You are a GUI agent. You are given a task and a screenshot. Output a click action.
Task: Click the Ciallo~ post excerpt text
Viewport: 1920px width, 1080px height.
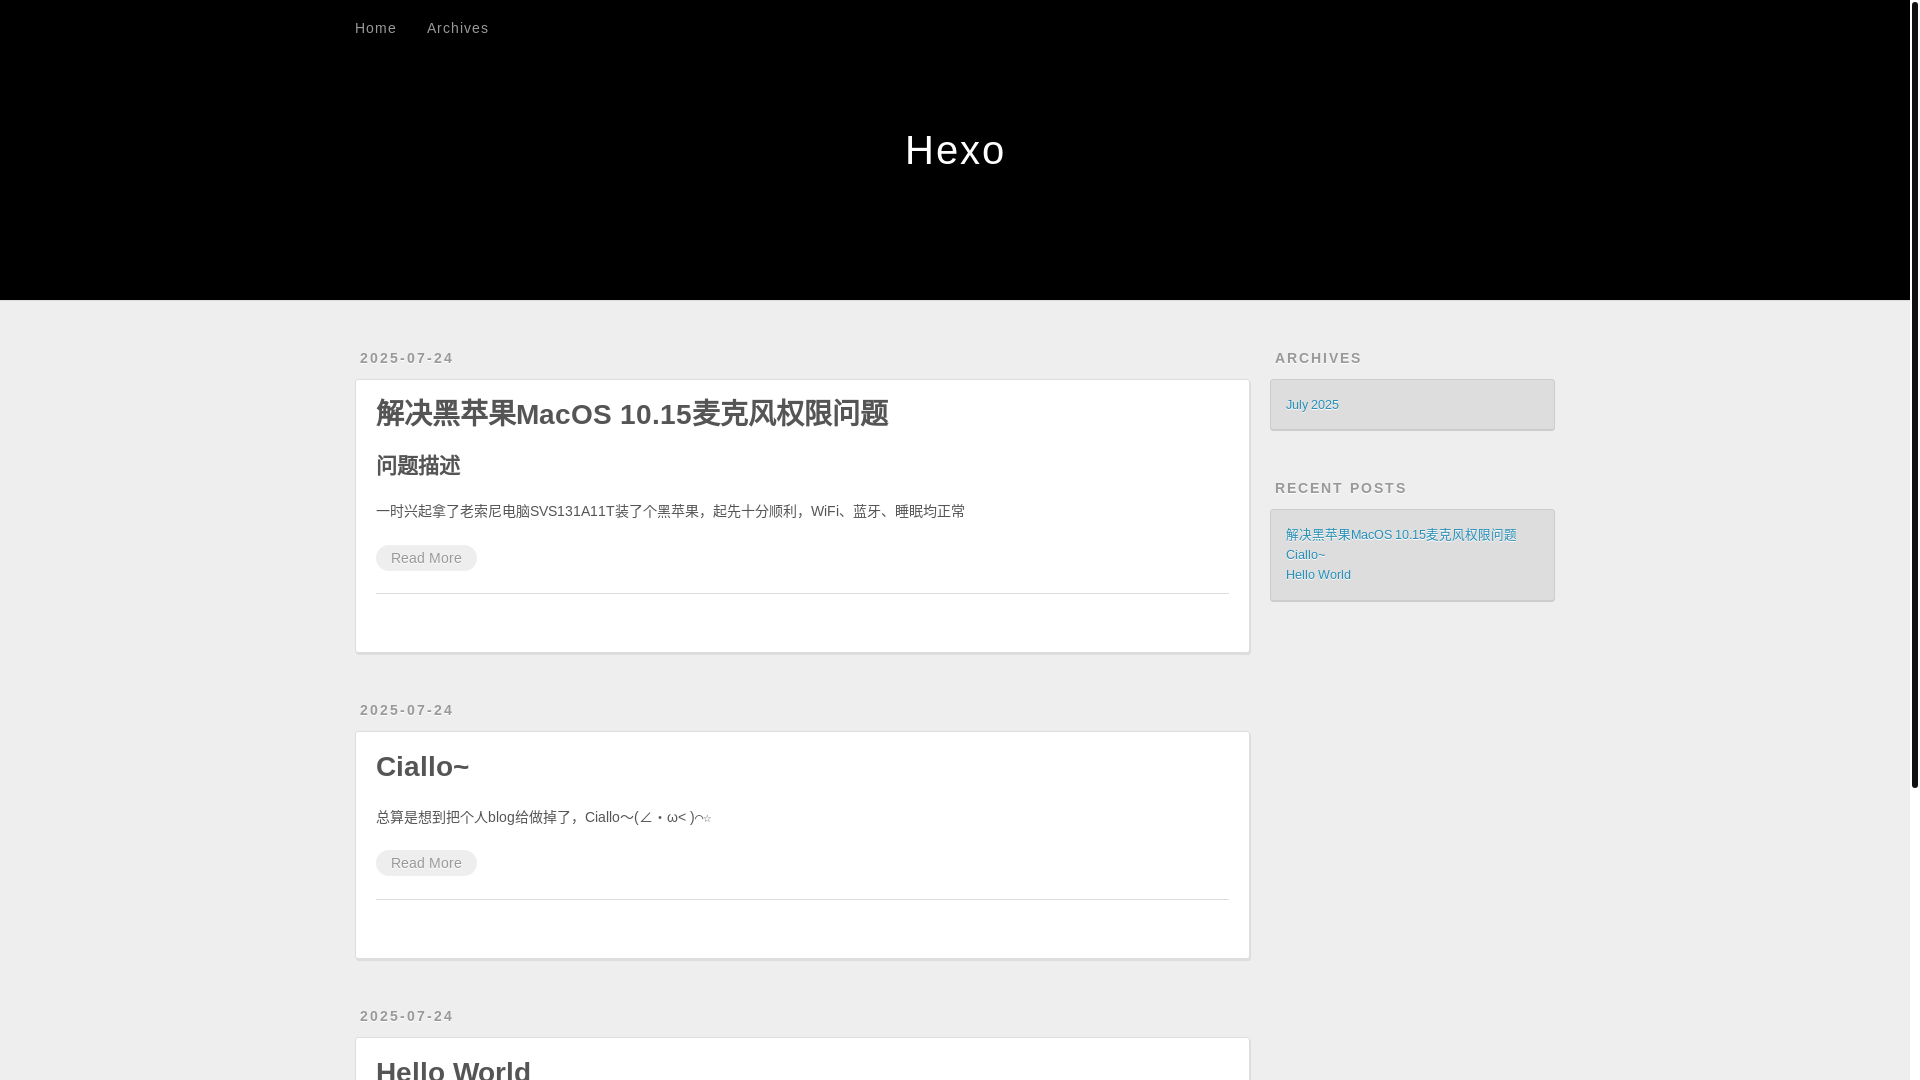(544, 817)
